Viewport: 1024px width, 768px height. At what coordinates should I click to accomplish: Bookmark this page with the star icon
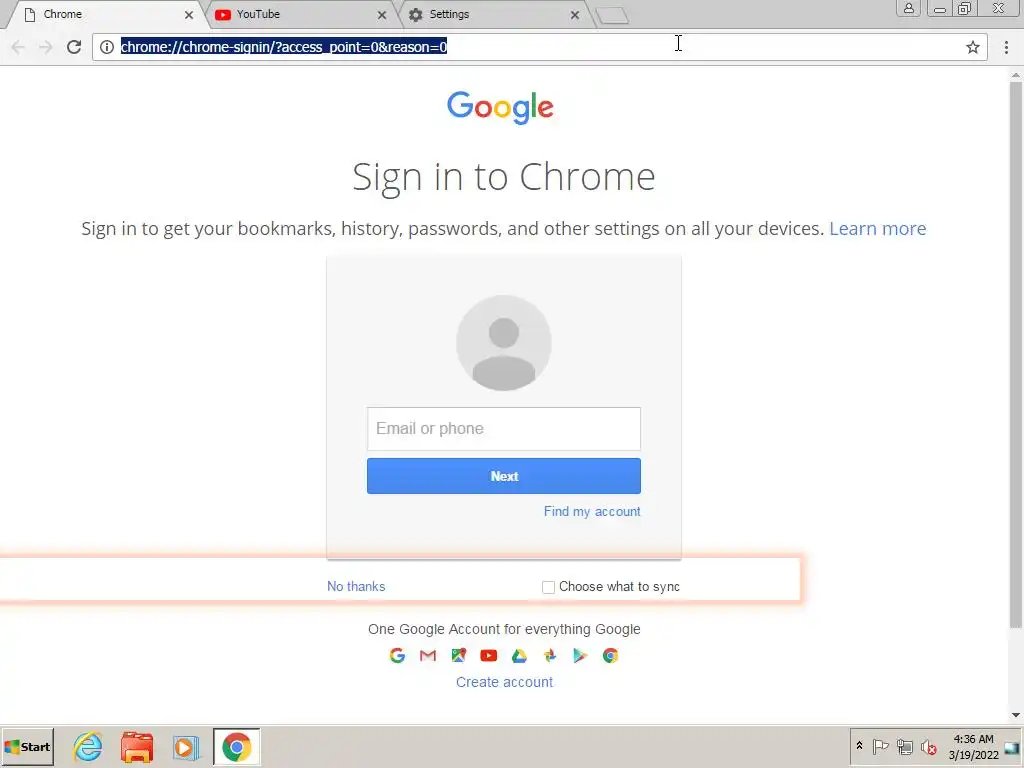point(972,47)
